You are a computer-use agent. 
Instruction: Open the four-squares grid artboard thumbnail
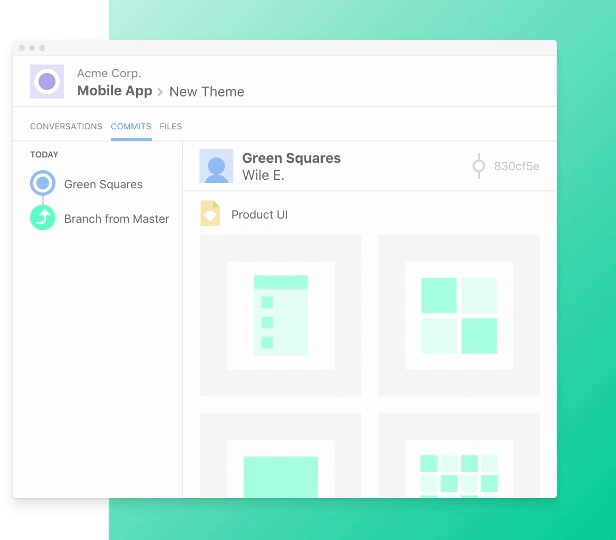(459, 316)
